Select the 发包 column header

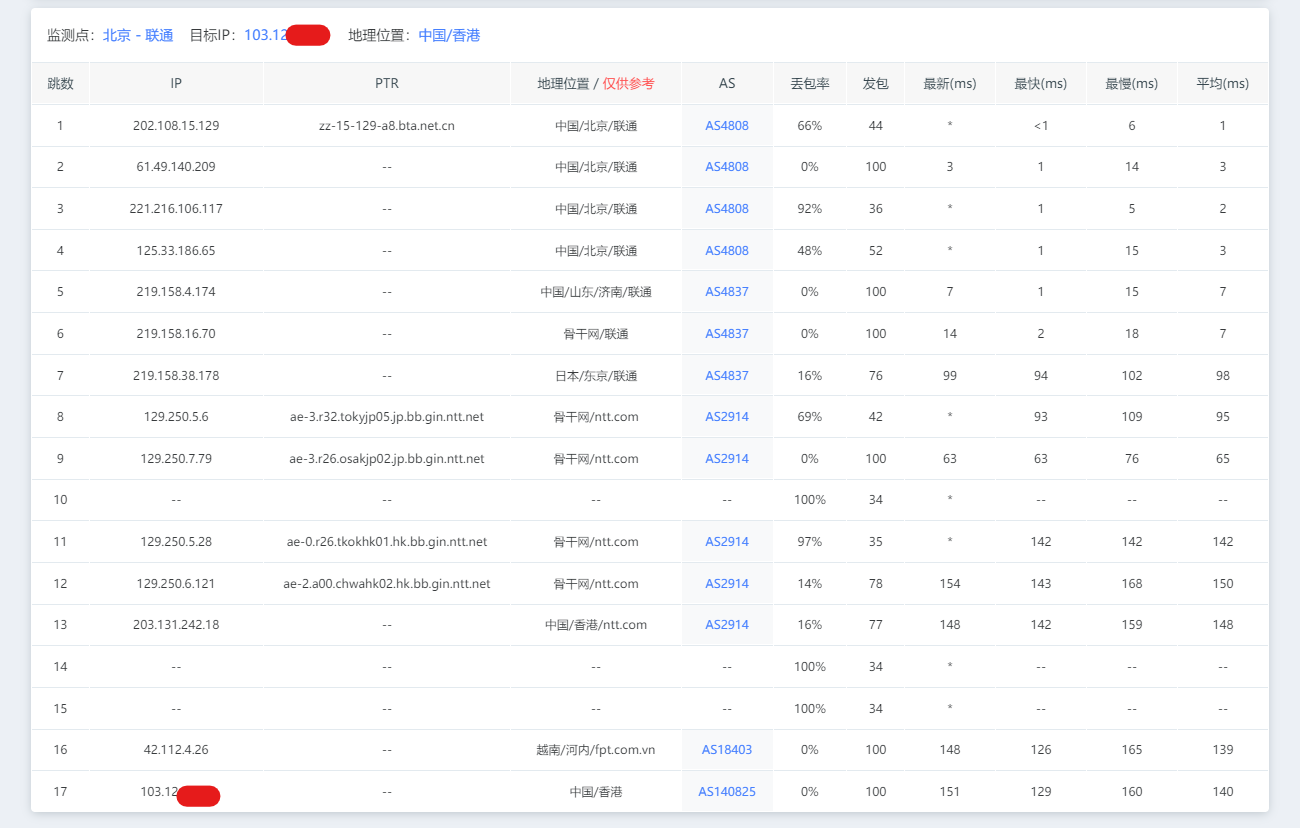(876, 84)
